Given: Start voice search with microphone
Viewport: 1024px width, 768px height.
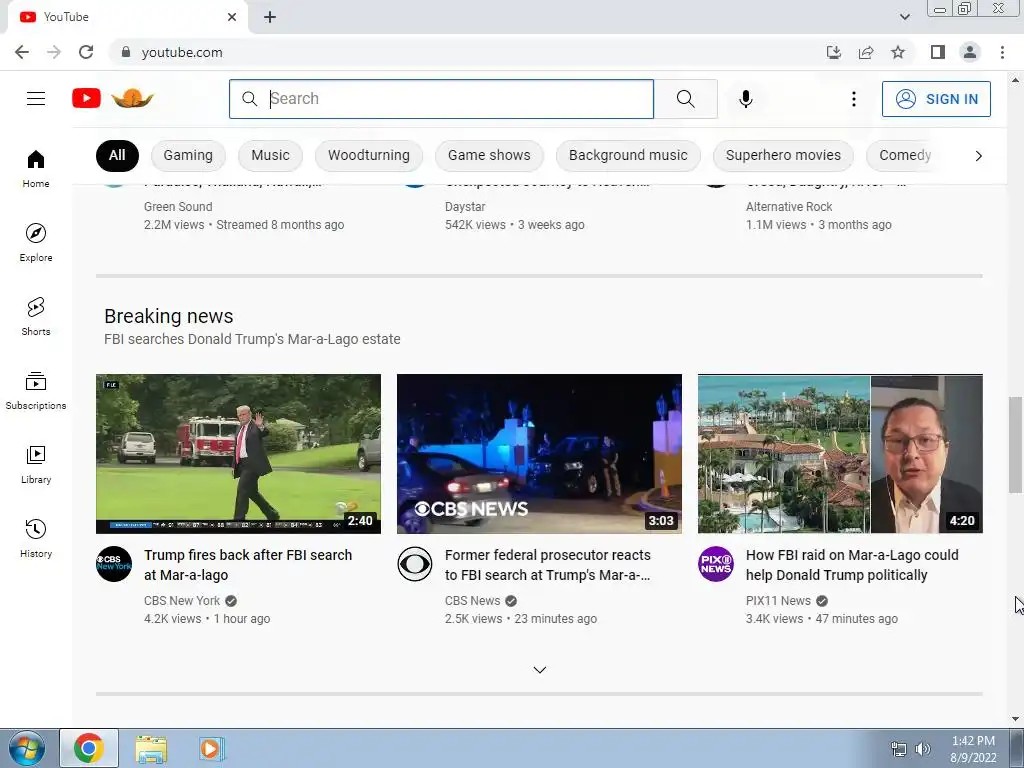Looking at the screenshot, I should pyautogui.click(x=745, y=99).
